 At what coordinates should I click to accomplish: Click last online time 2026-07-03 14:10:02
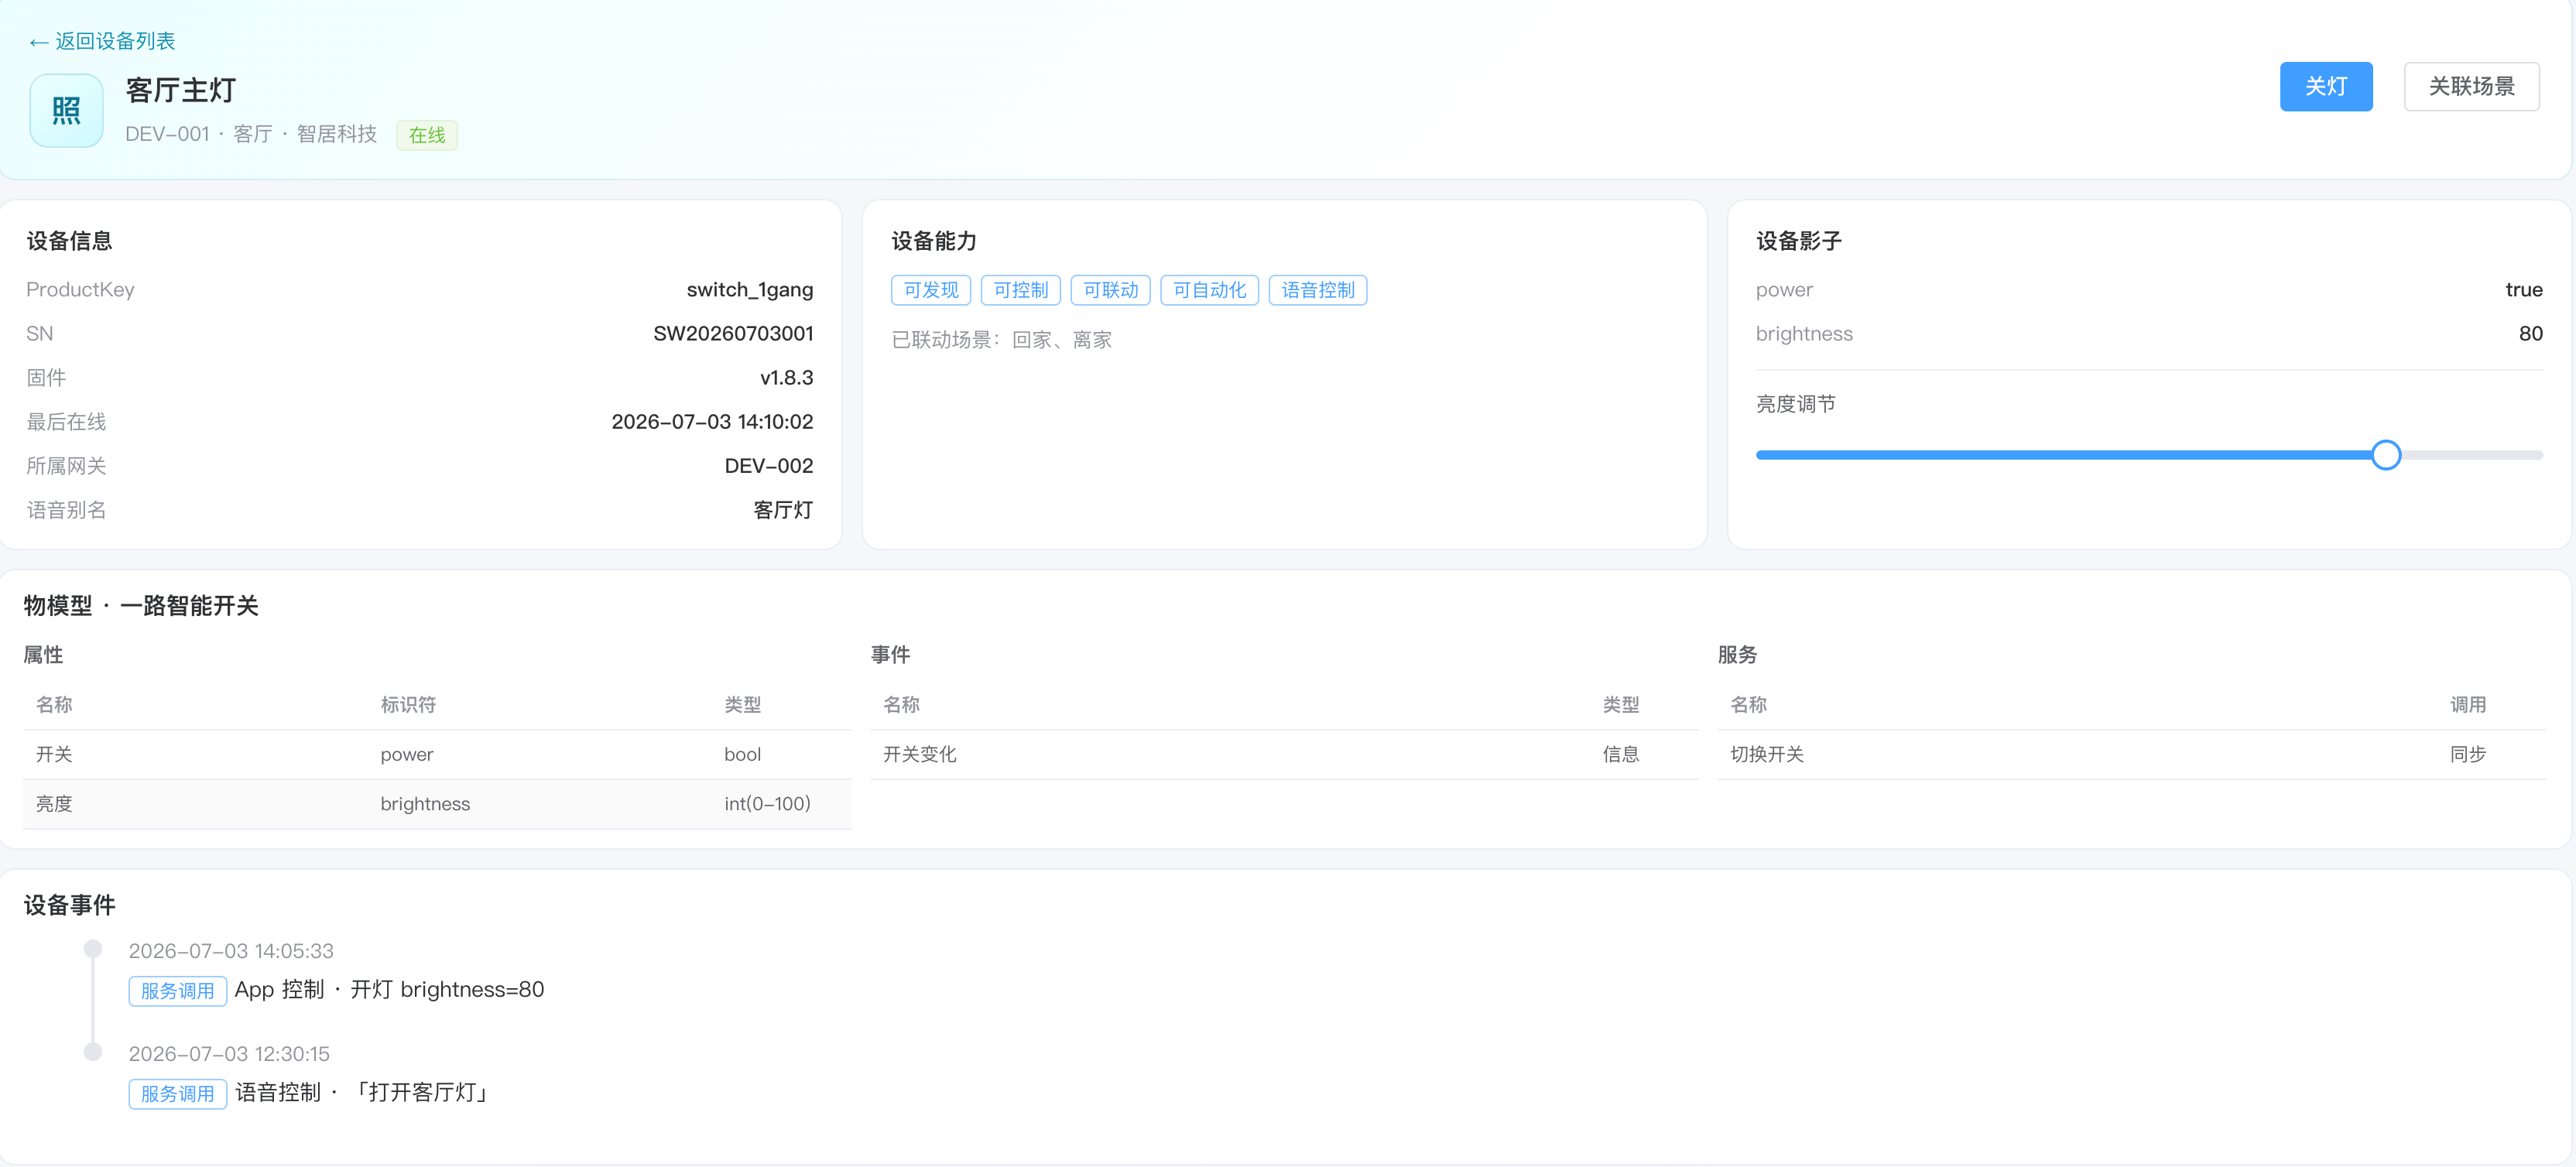tap(712, 422)
